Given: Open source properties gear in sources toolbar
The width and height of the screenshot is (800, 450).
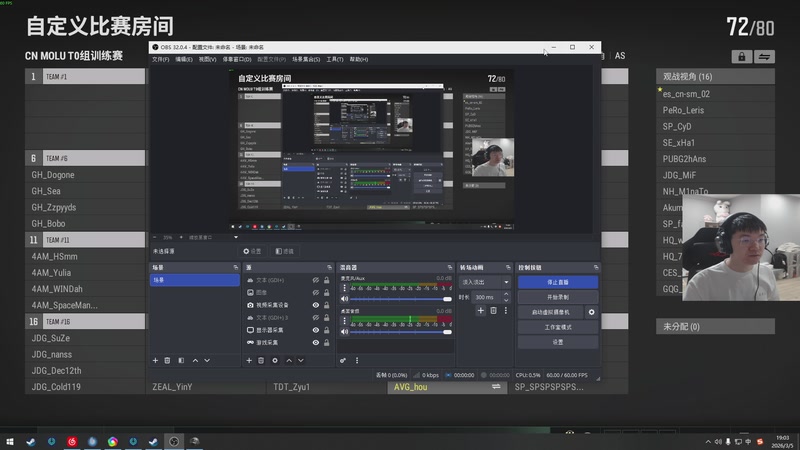Looking at the screenshot, I should 275,360.
